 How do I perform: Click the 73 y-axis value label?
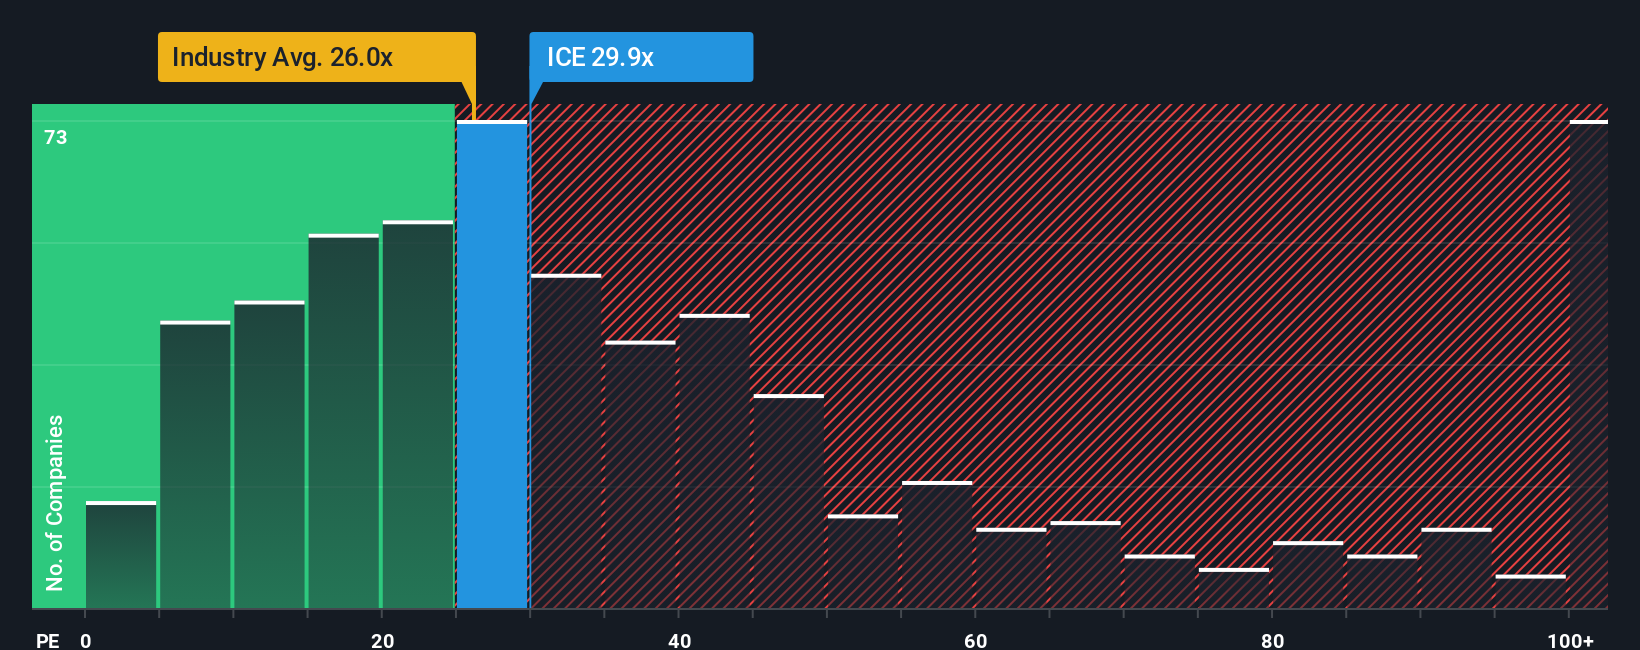tap(56, 137)
